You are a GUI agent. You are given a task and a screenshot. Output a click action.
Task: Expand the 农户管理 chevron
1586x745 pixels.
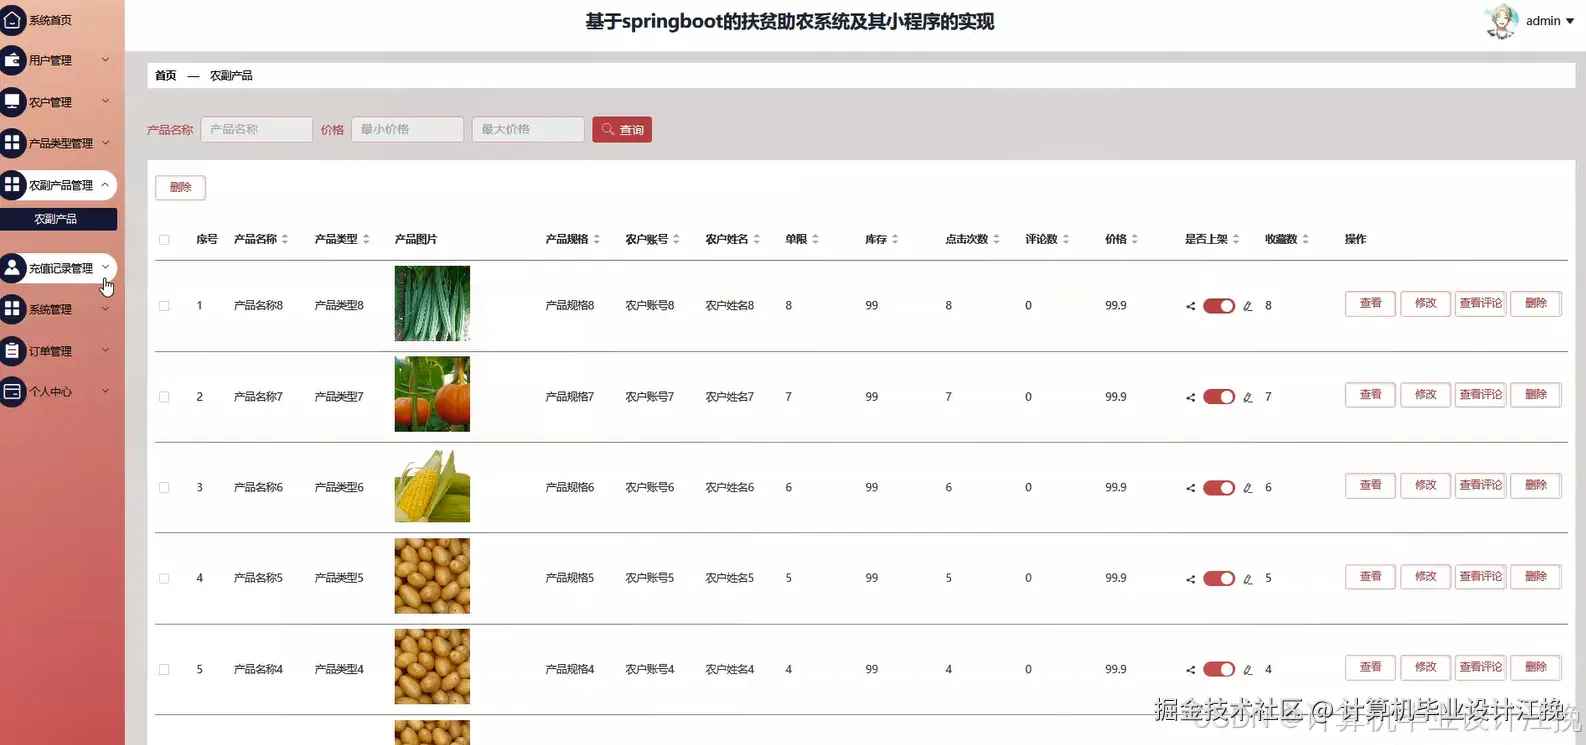click(x=106, y=101)
